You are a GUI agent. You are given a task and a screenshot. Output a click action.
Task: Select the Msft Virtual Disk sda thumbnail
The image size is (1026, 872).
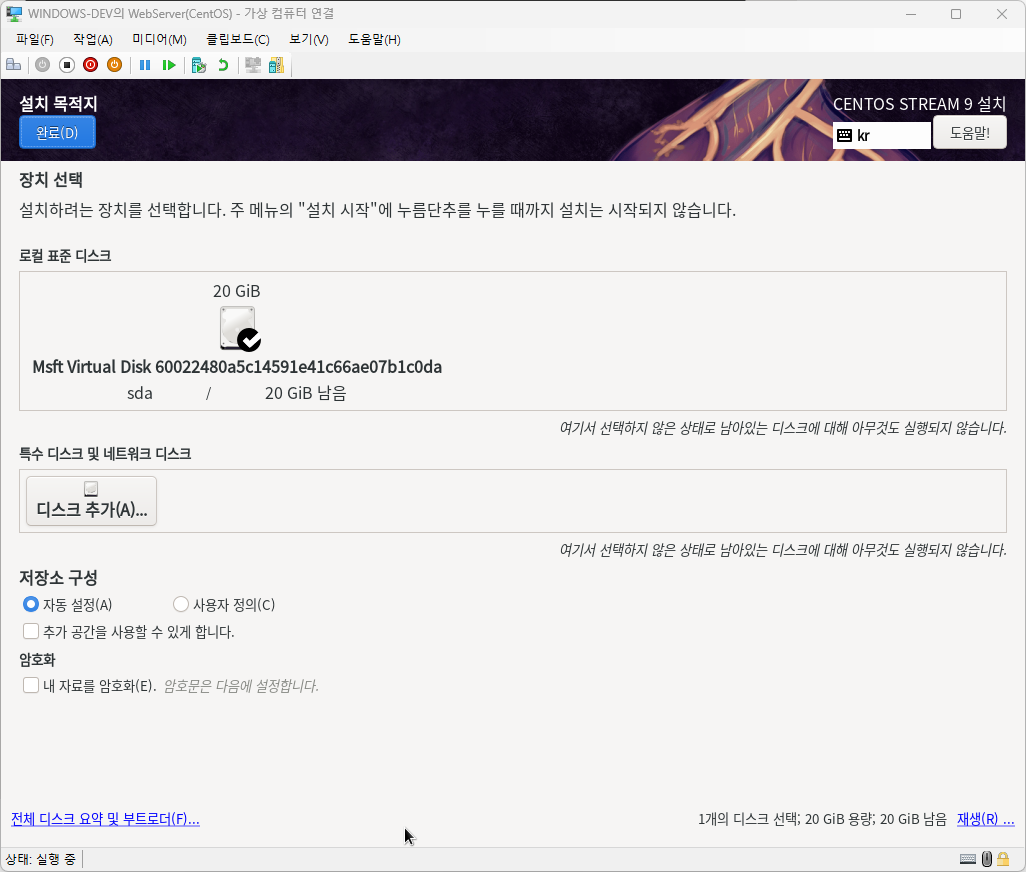[x=238, y=328]
